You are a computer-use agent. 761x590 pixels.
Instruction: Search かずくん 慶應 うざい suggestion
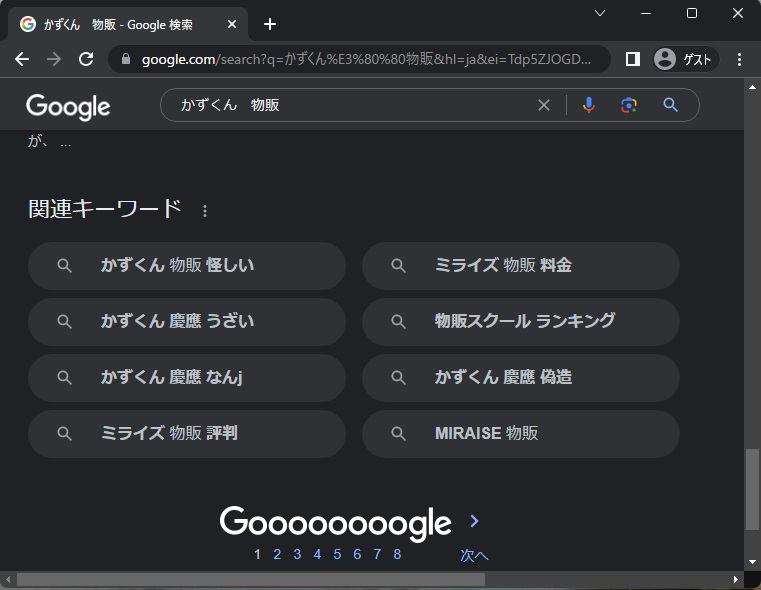(x=187, y=321)
